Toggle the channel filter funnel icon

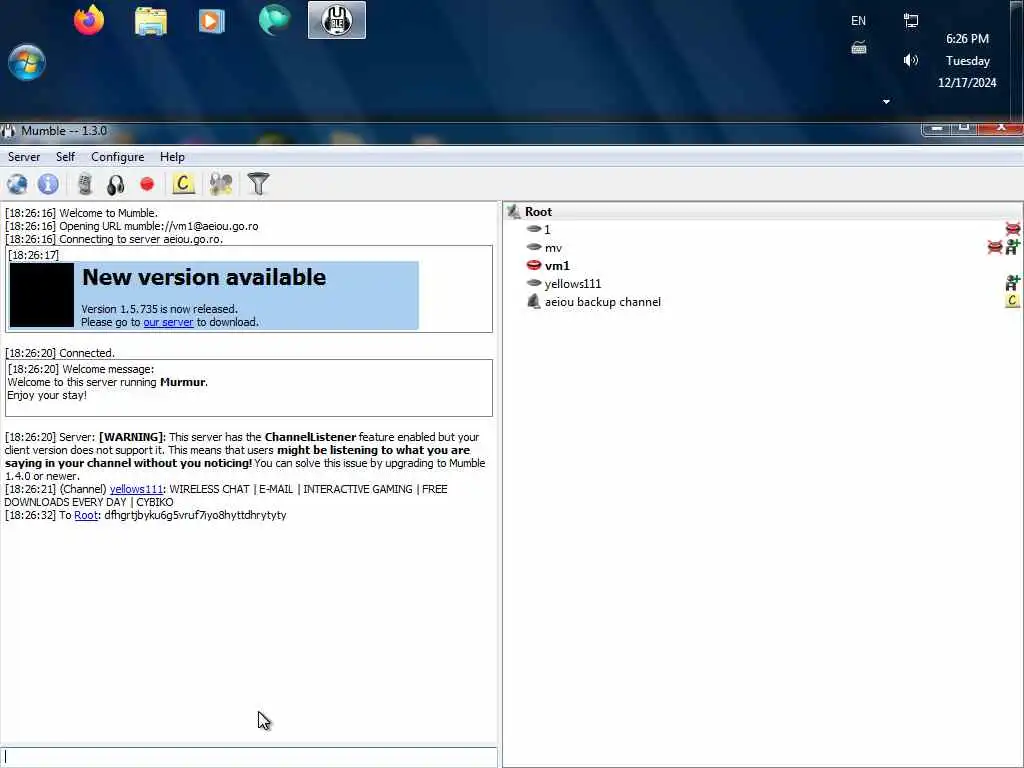258,184
